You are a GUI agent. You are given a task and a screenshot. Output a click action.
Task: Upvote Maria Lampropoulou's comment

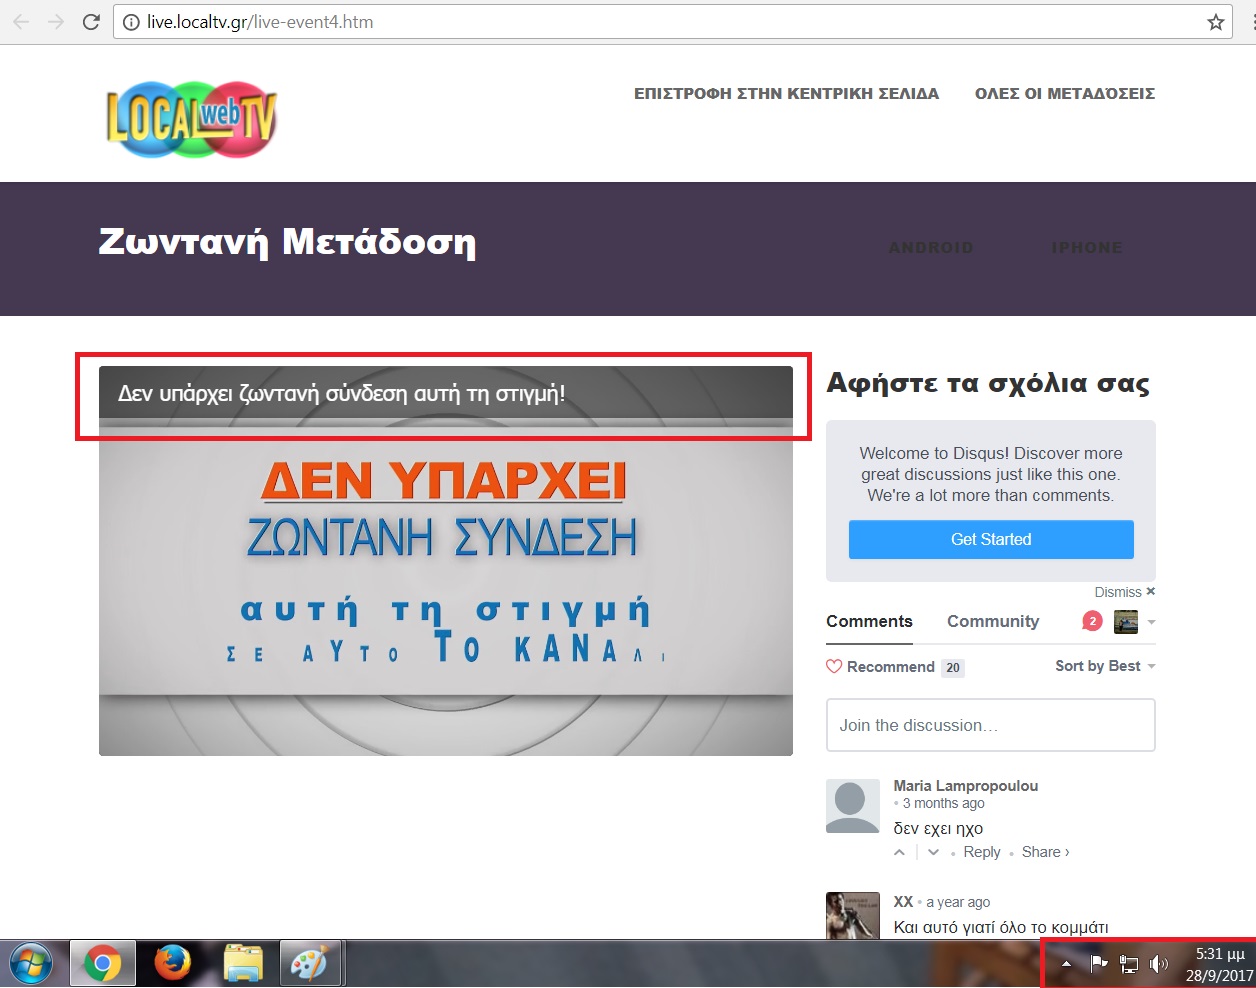pyautogui.click(x=899, y=852)
